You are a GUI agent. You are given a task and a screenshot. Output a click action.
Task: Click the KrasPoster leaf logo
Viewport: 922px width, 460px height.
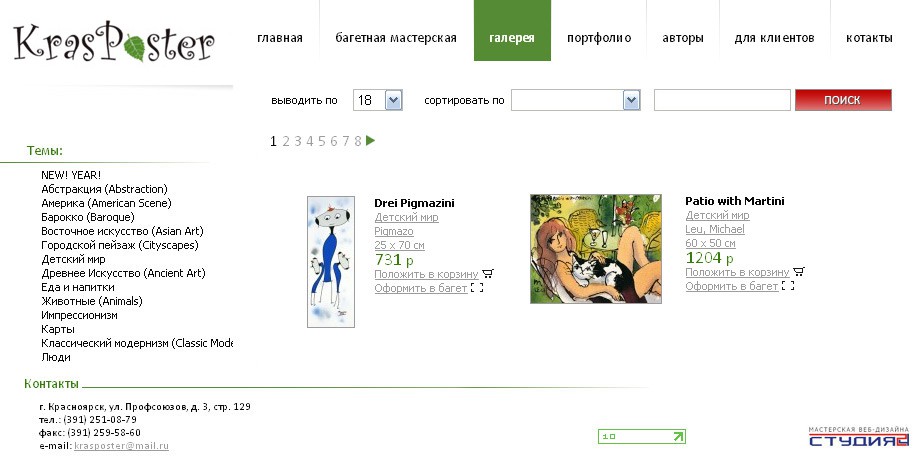click(114, 42)
